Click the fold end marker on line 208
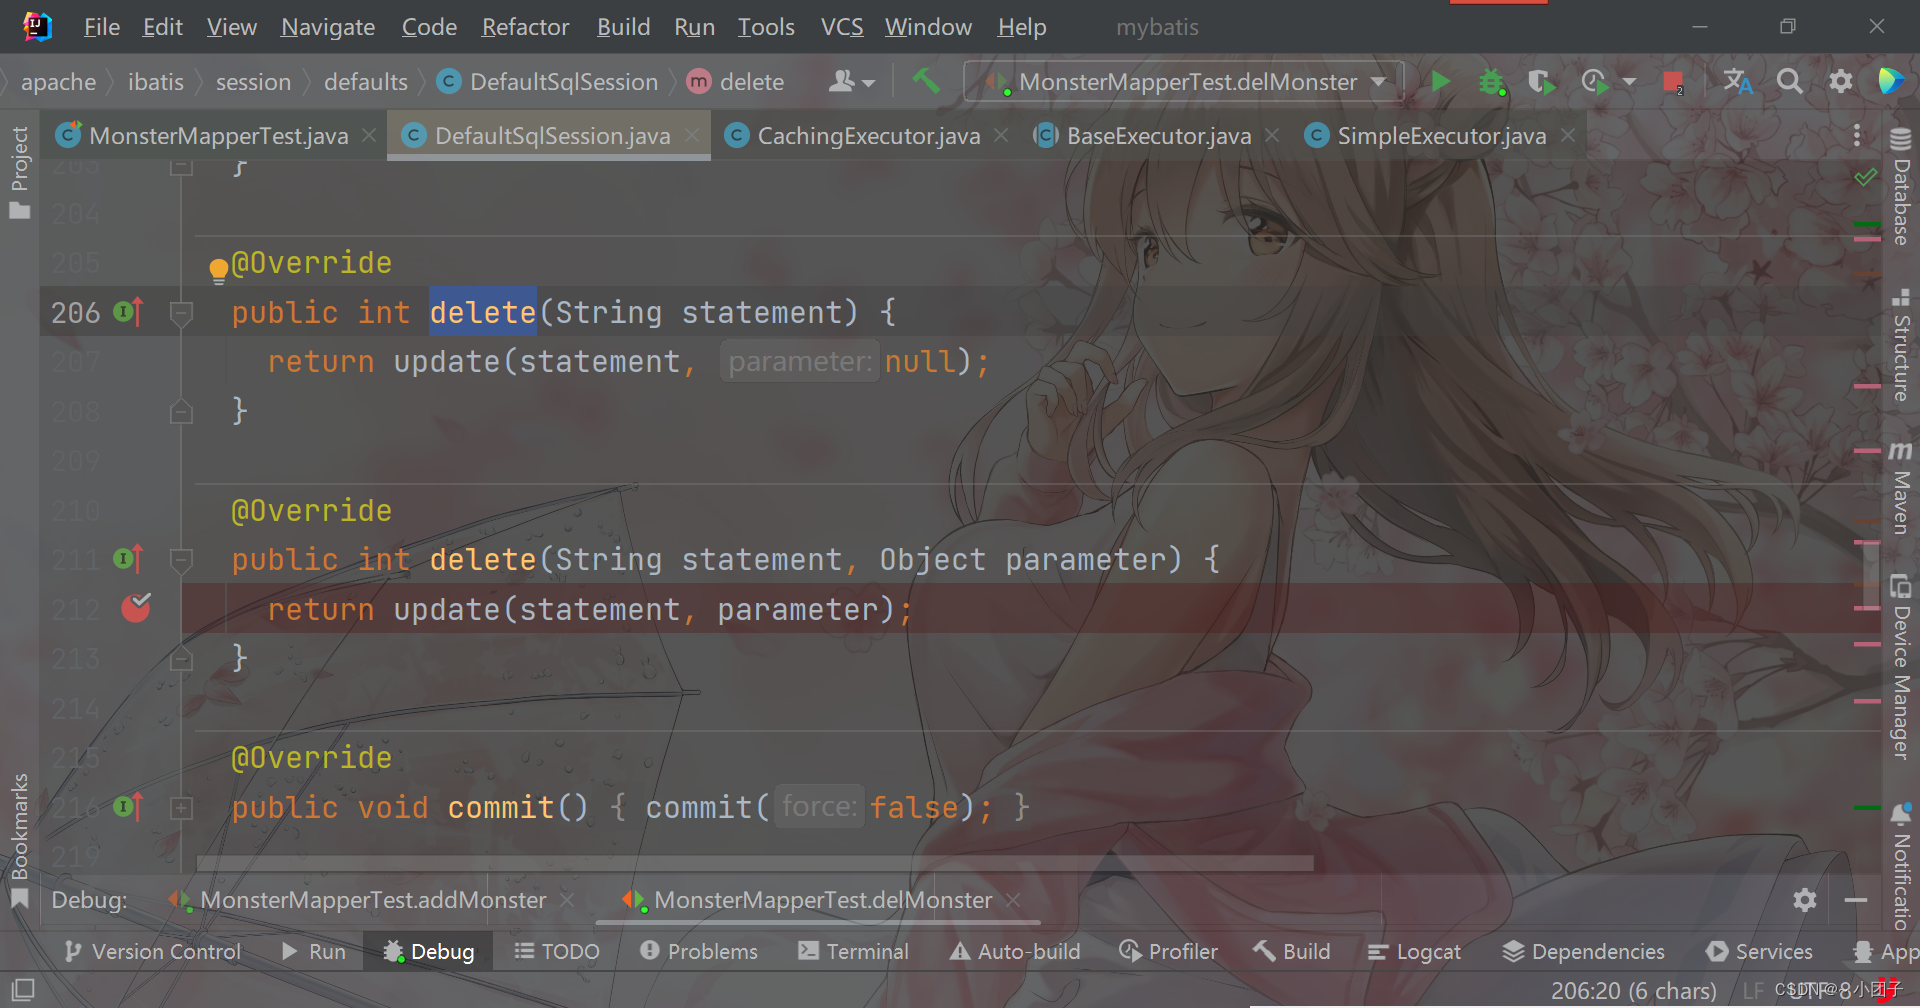Viewport: 1920px width, 1008px height. tap(181, 411)
